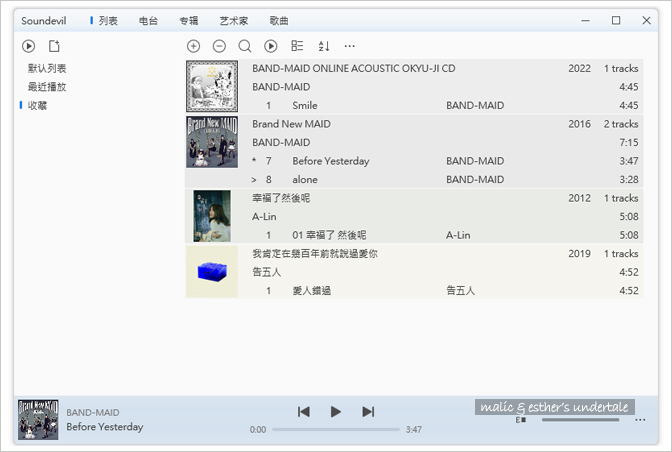Switch to the 歌曲 tab

(x=279, y=21)
